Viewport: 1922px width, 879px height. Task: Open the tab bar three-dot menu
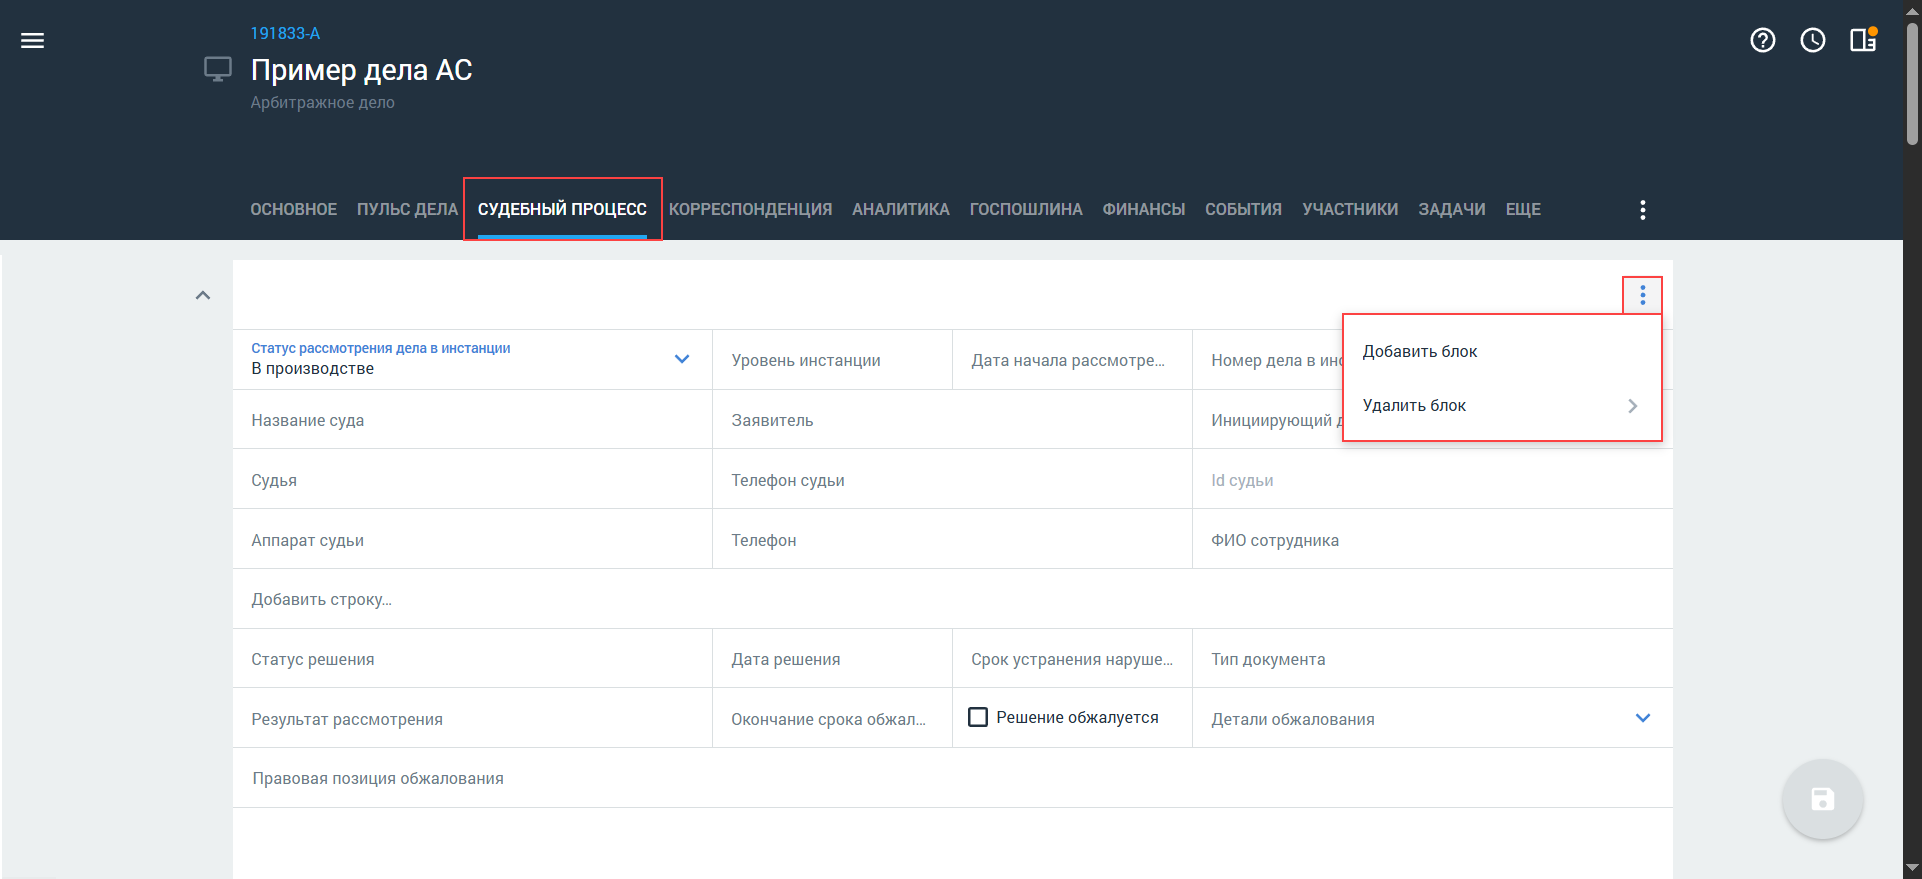(x=1643, y=210)
